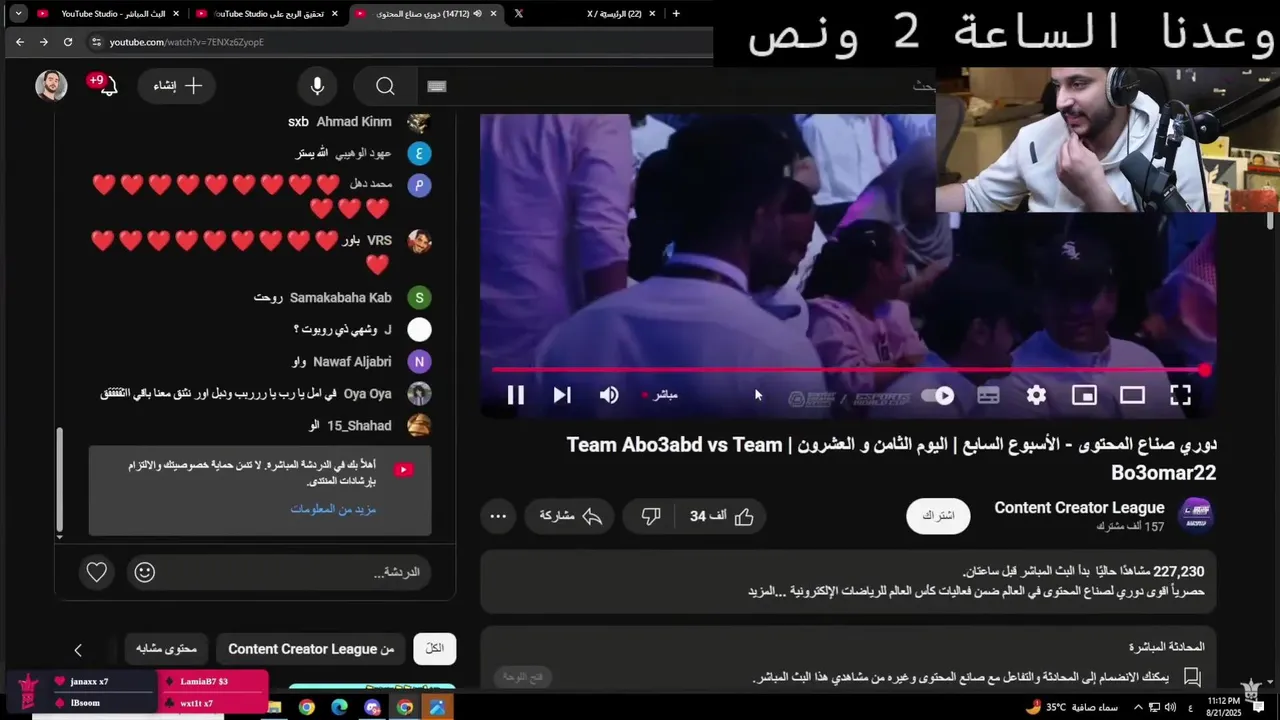Open the emoji picker in chat
The height and width of the screenshot is (720, 1280).
coord(145,572)
